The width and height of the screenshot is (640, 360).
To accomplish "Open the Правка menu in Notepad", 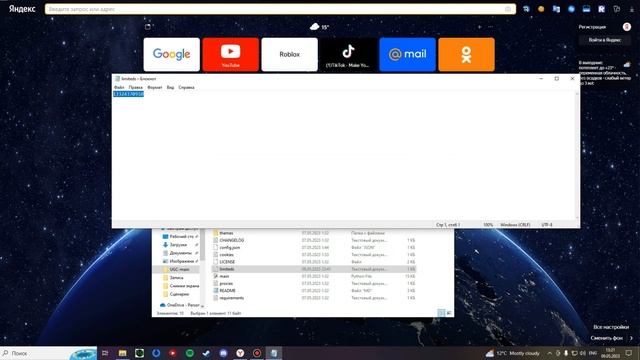I will point(136,87).
